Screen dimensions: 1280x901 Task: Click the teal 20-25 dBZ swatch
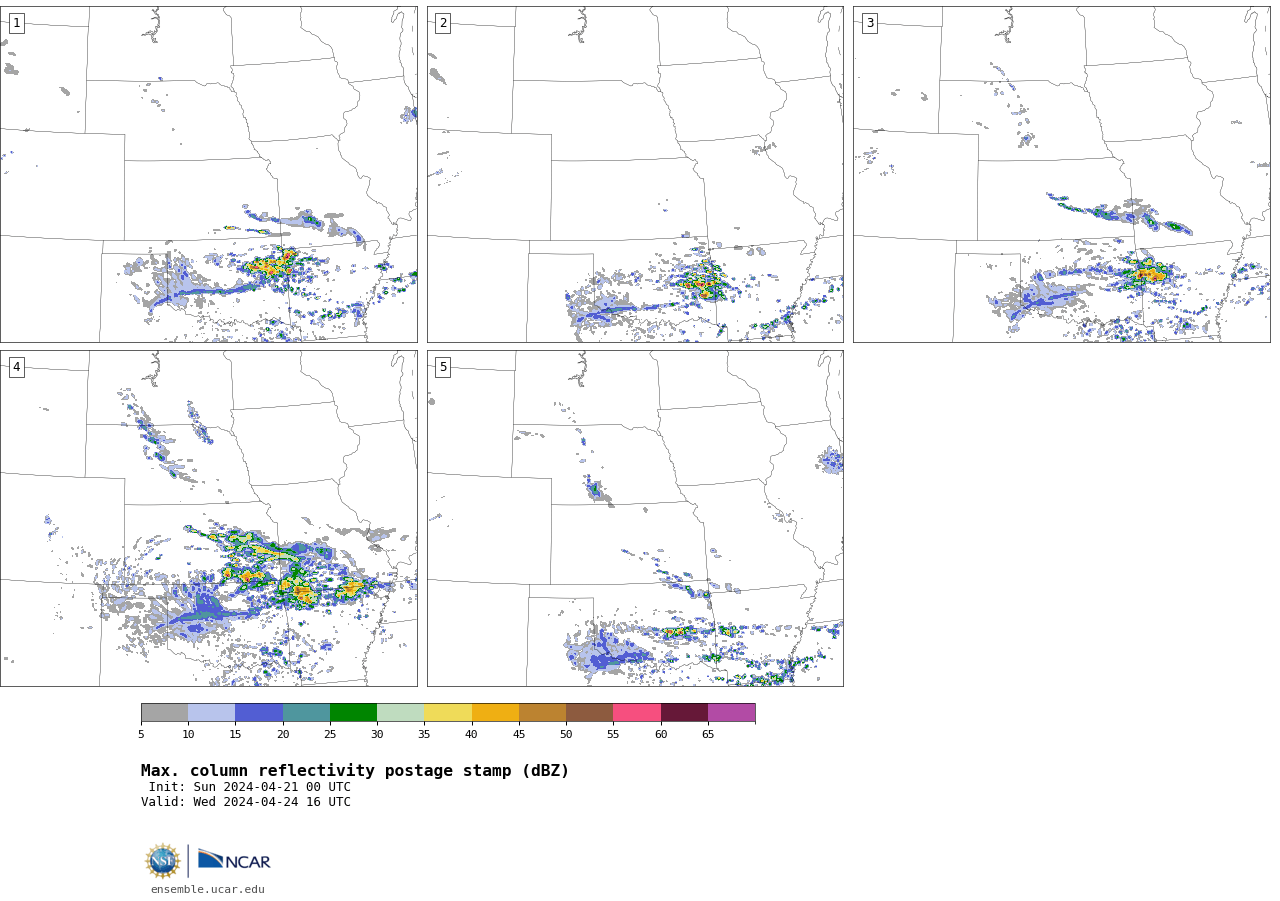tap(306, 712)
